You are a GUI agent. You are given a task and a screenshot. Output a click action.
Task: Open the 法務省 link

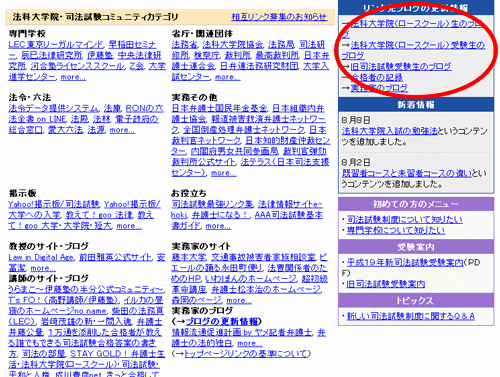184,45
